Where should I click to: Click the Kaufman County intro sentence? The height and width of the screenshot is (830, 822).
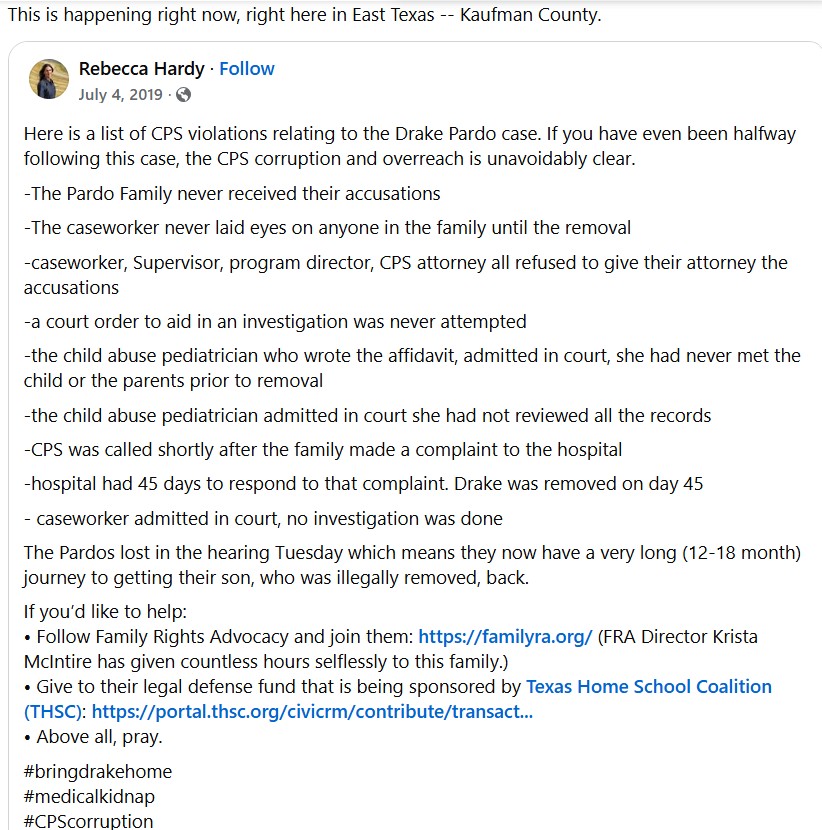coord(304,16)
